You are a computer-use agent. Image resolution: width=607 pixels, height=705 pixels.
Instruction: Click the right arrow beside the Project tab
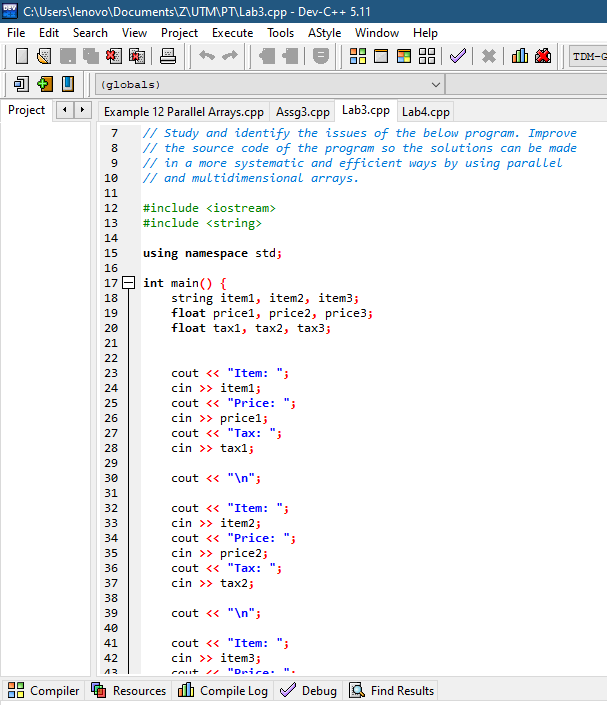pos(82,109)
